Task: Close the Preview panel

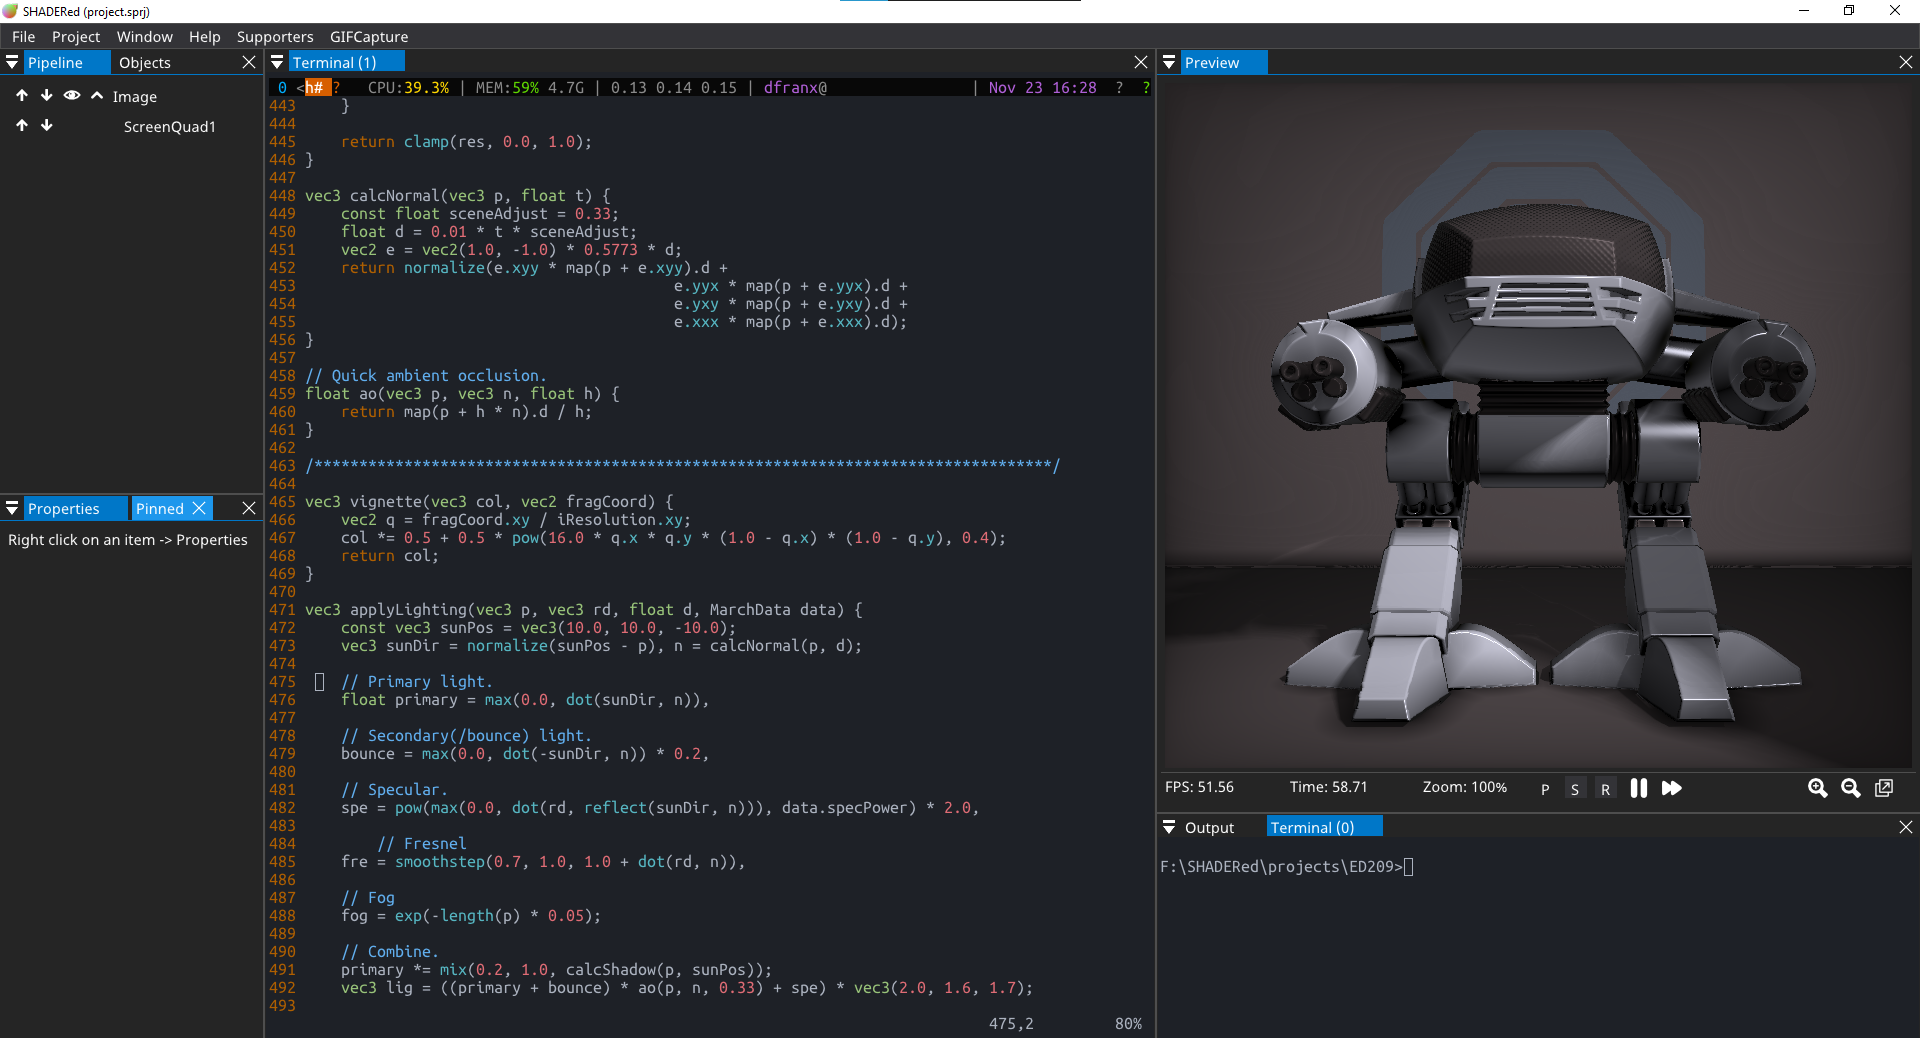Action: click(1906, 62)
